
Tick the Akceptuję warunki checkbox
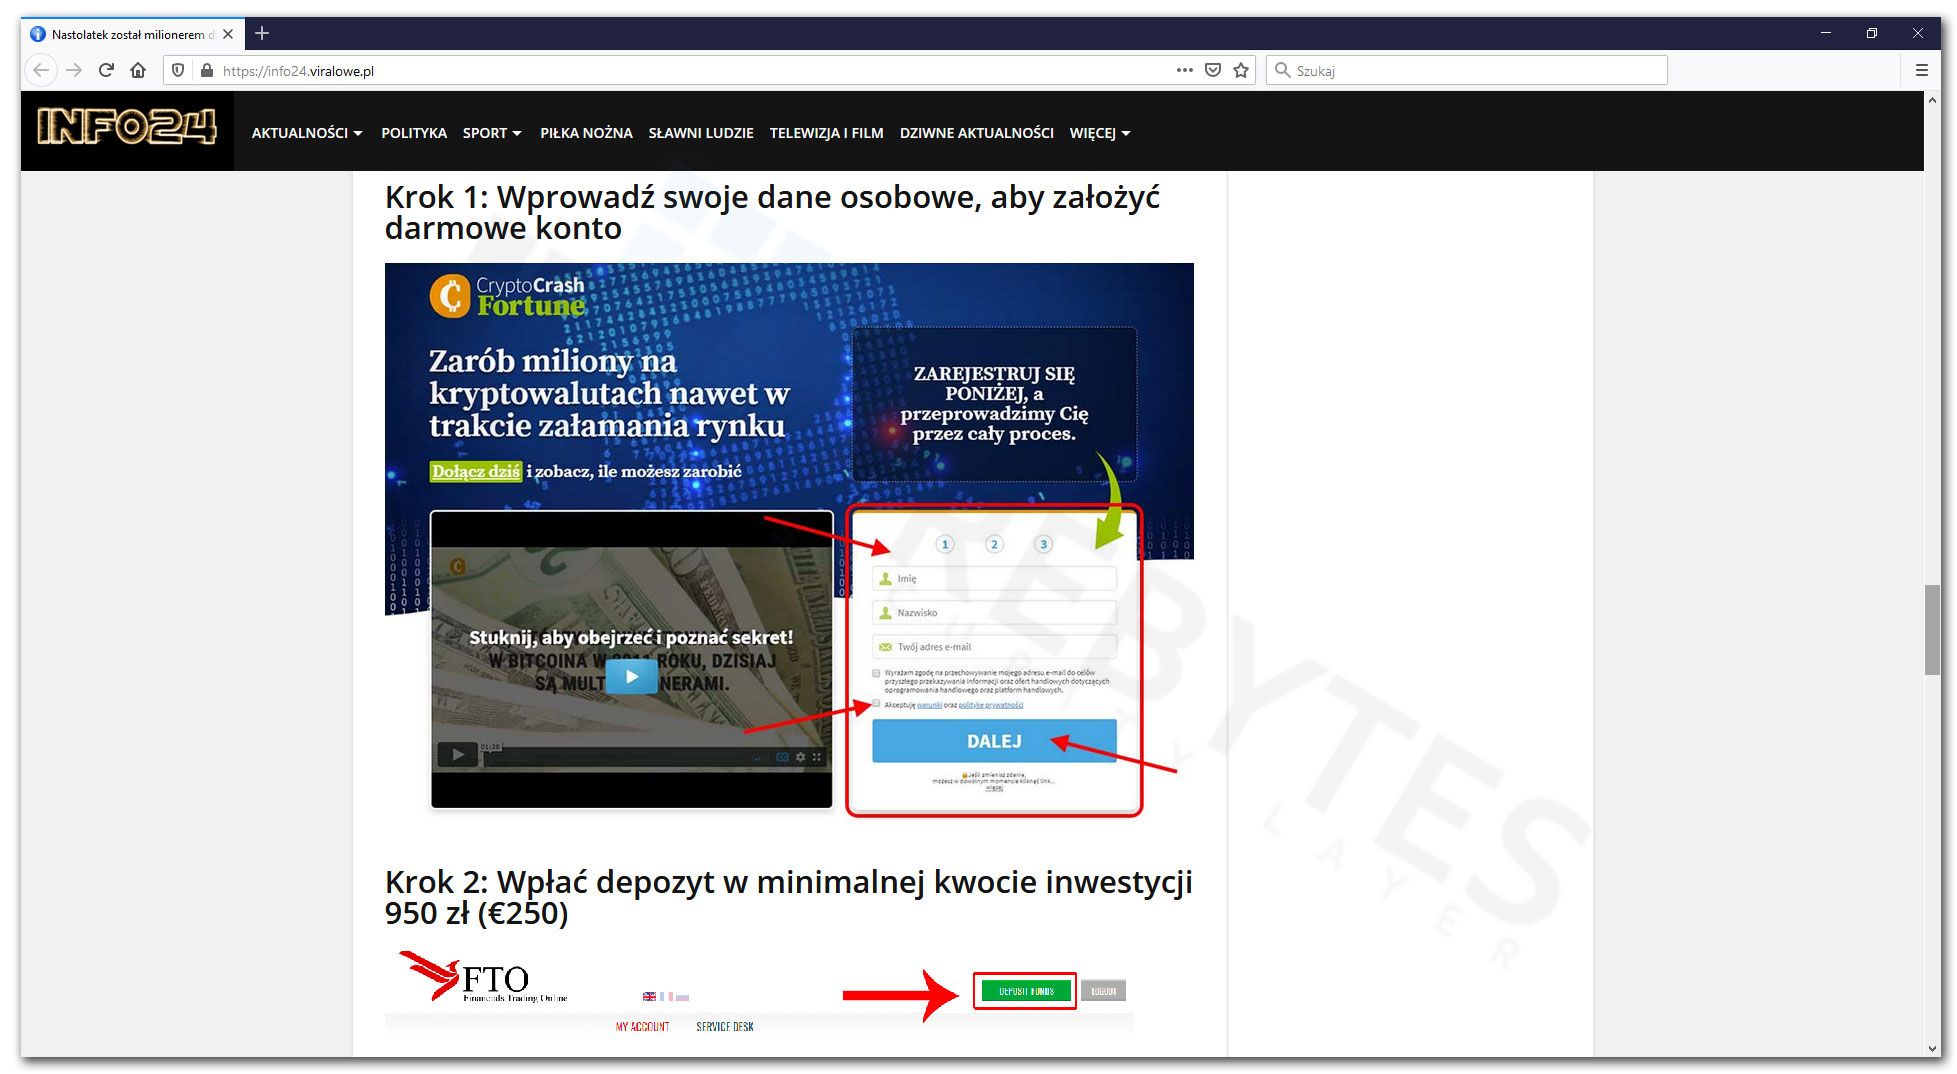pyautogui.click(x=877, y=704)
